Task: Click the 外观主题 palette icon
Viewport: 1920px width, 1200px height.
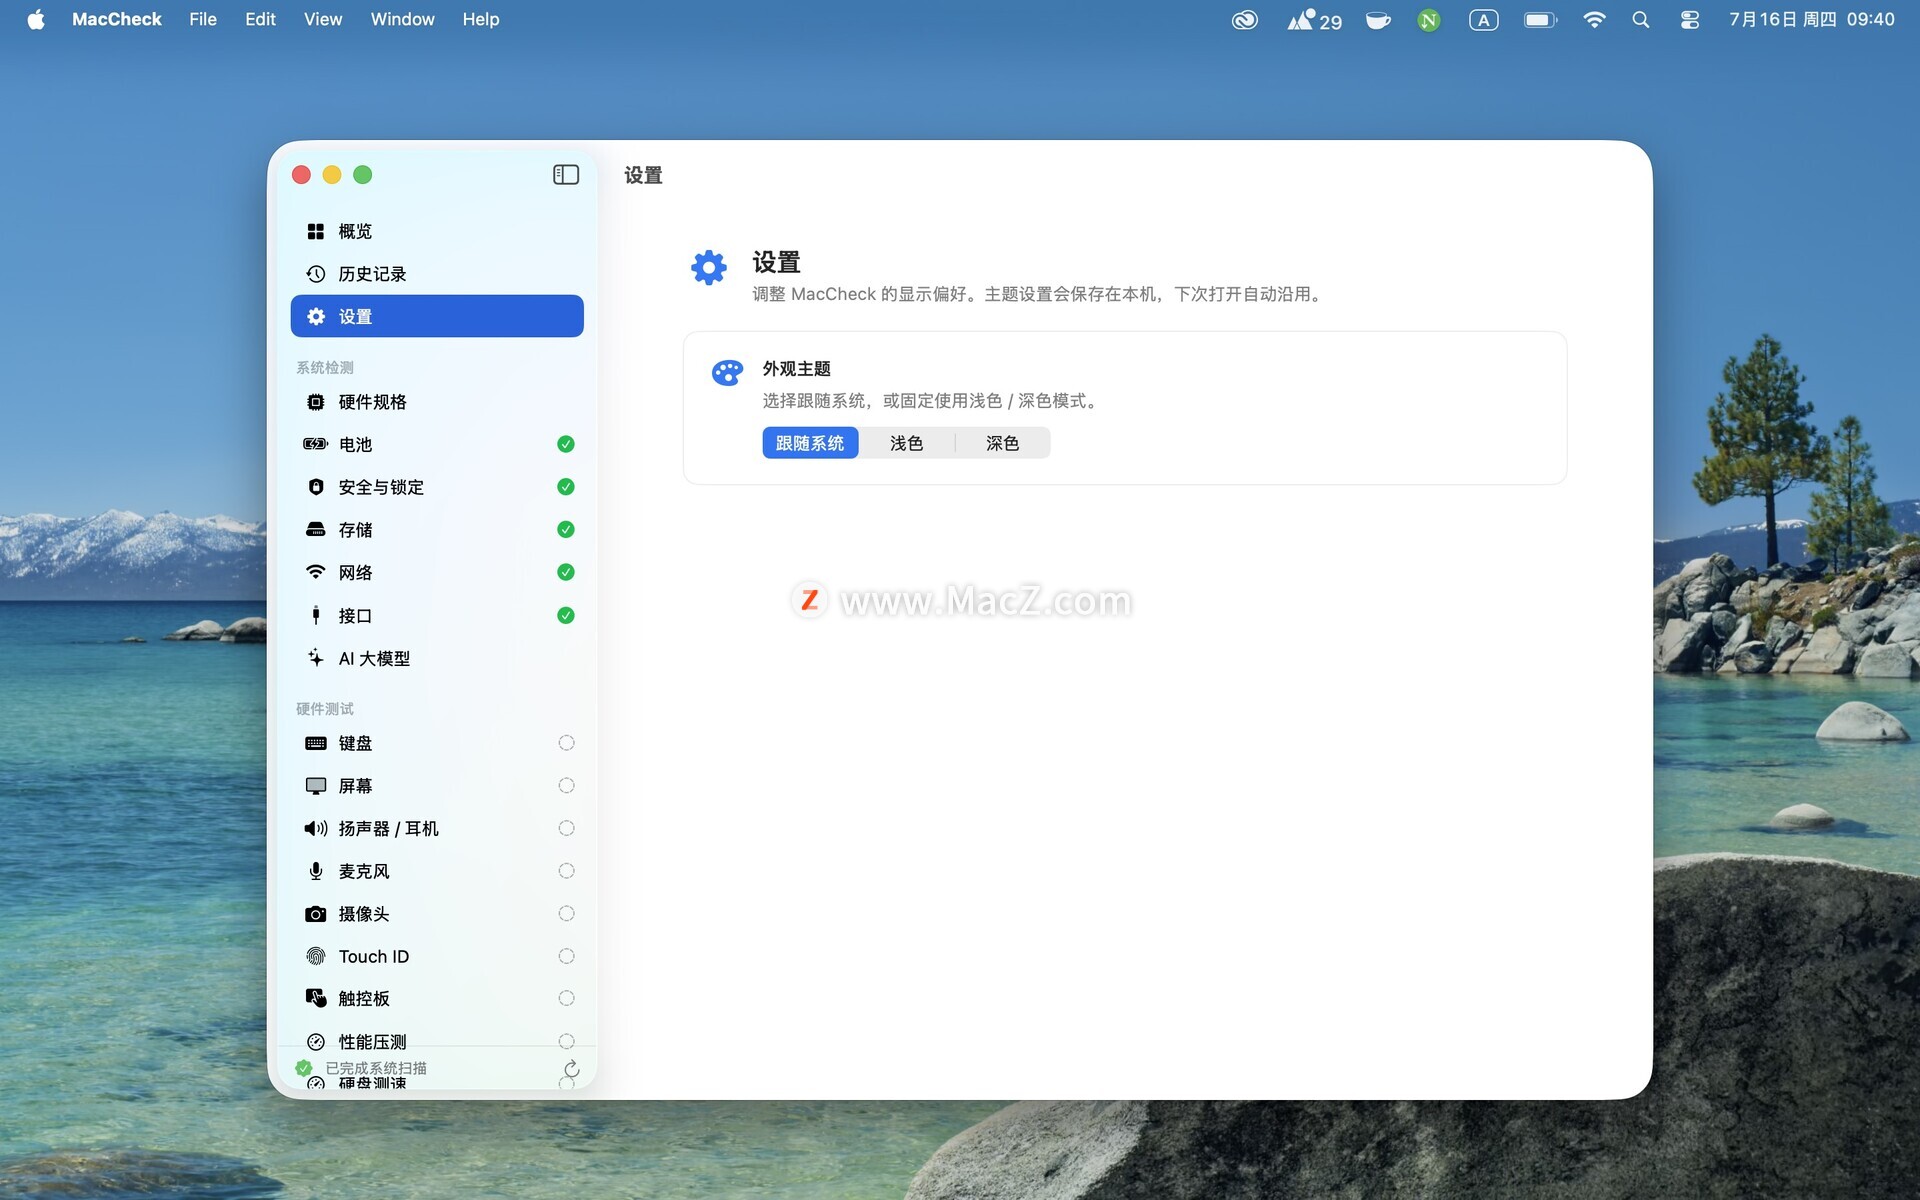Action: click(727, 373)
